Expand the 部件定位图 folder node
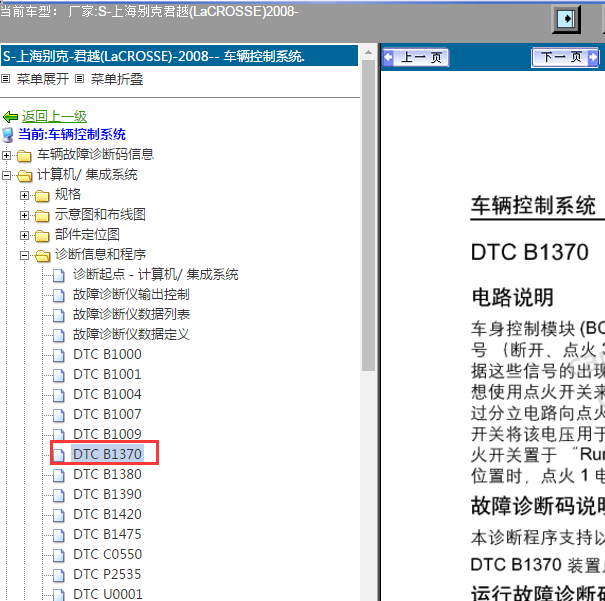The height and width of the screenshot is (601, 605). pos(24,235)
